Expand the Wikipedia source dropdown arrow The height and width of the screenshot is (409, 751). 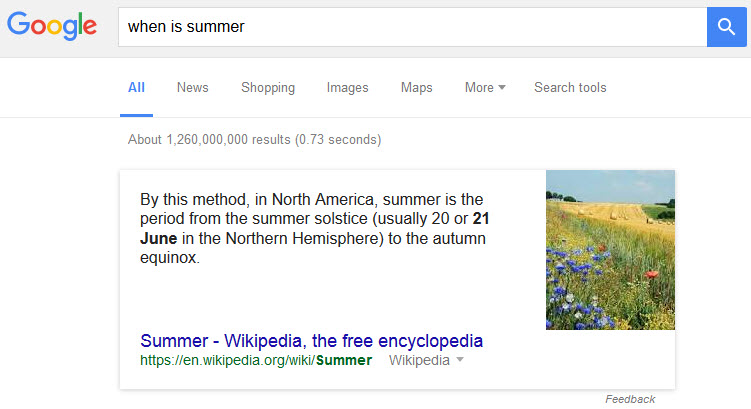click(x=460, y=360)
